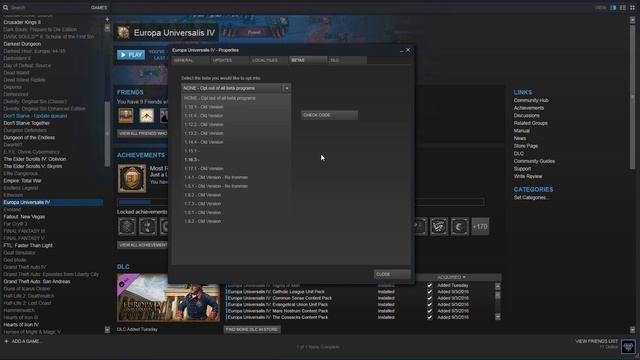Image resolution: width=640 pixels, height=360 pixels.
Task: Click plus icon atop the game list
Action: pos(107,19)
